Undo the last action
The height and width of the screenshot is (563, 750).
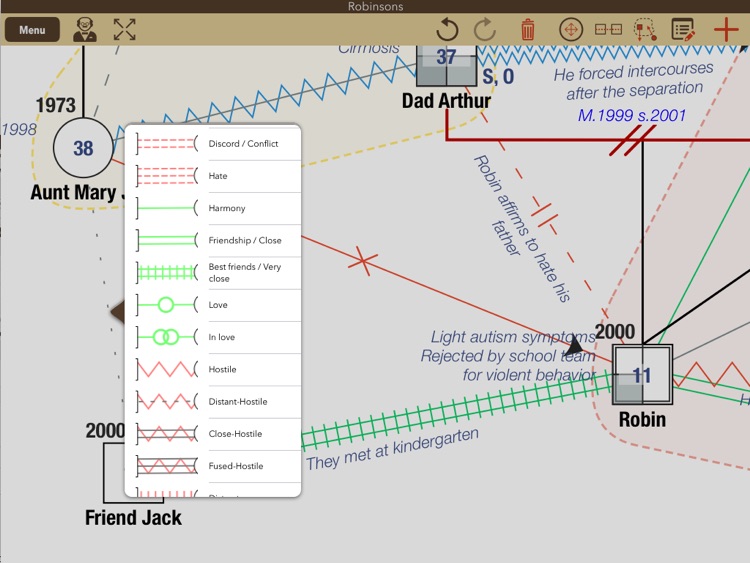coord(447,30)
